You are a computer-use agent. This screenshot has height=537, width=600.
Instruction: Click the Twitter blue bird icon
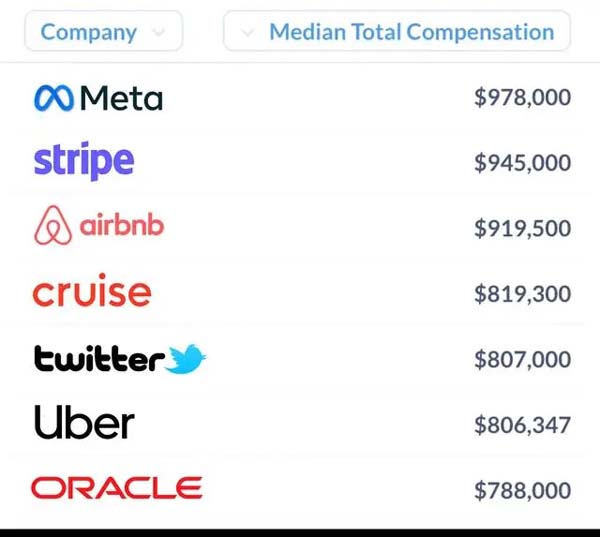click(186, 359)
